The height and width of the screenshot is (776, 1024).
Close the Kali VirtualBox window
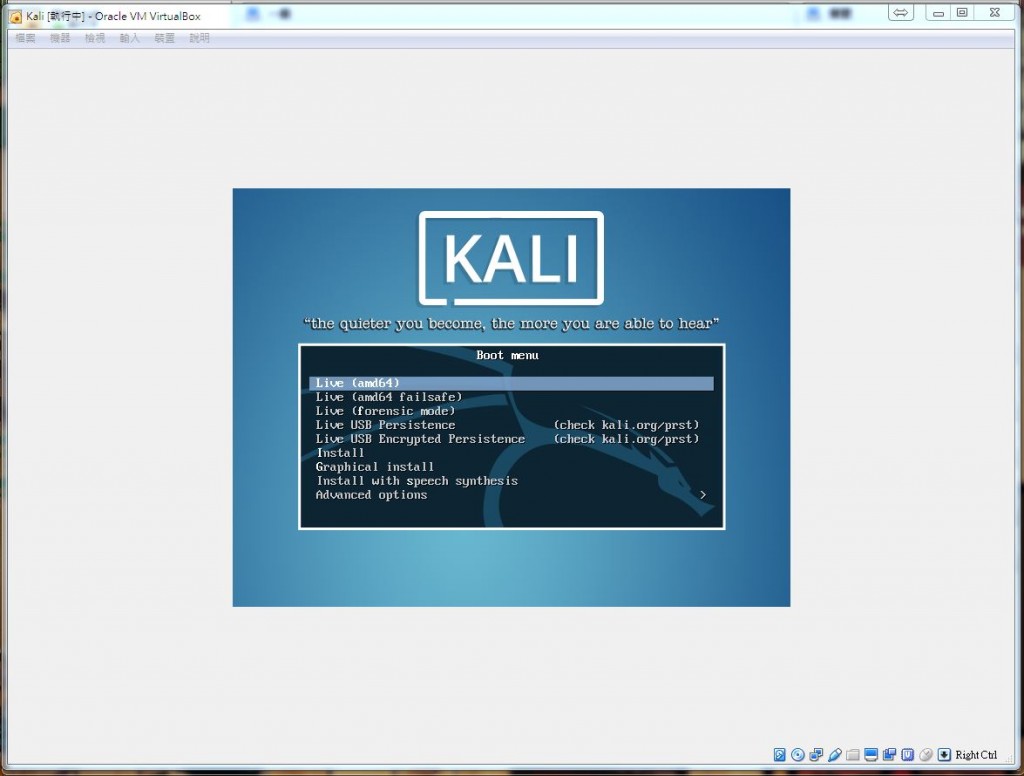point(995,12)
